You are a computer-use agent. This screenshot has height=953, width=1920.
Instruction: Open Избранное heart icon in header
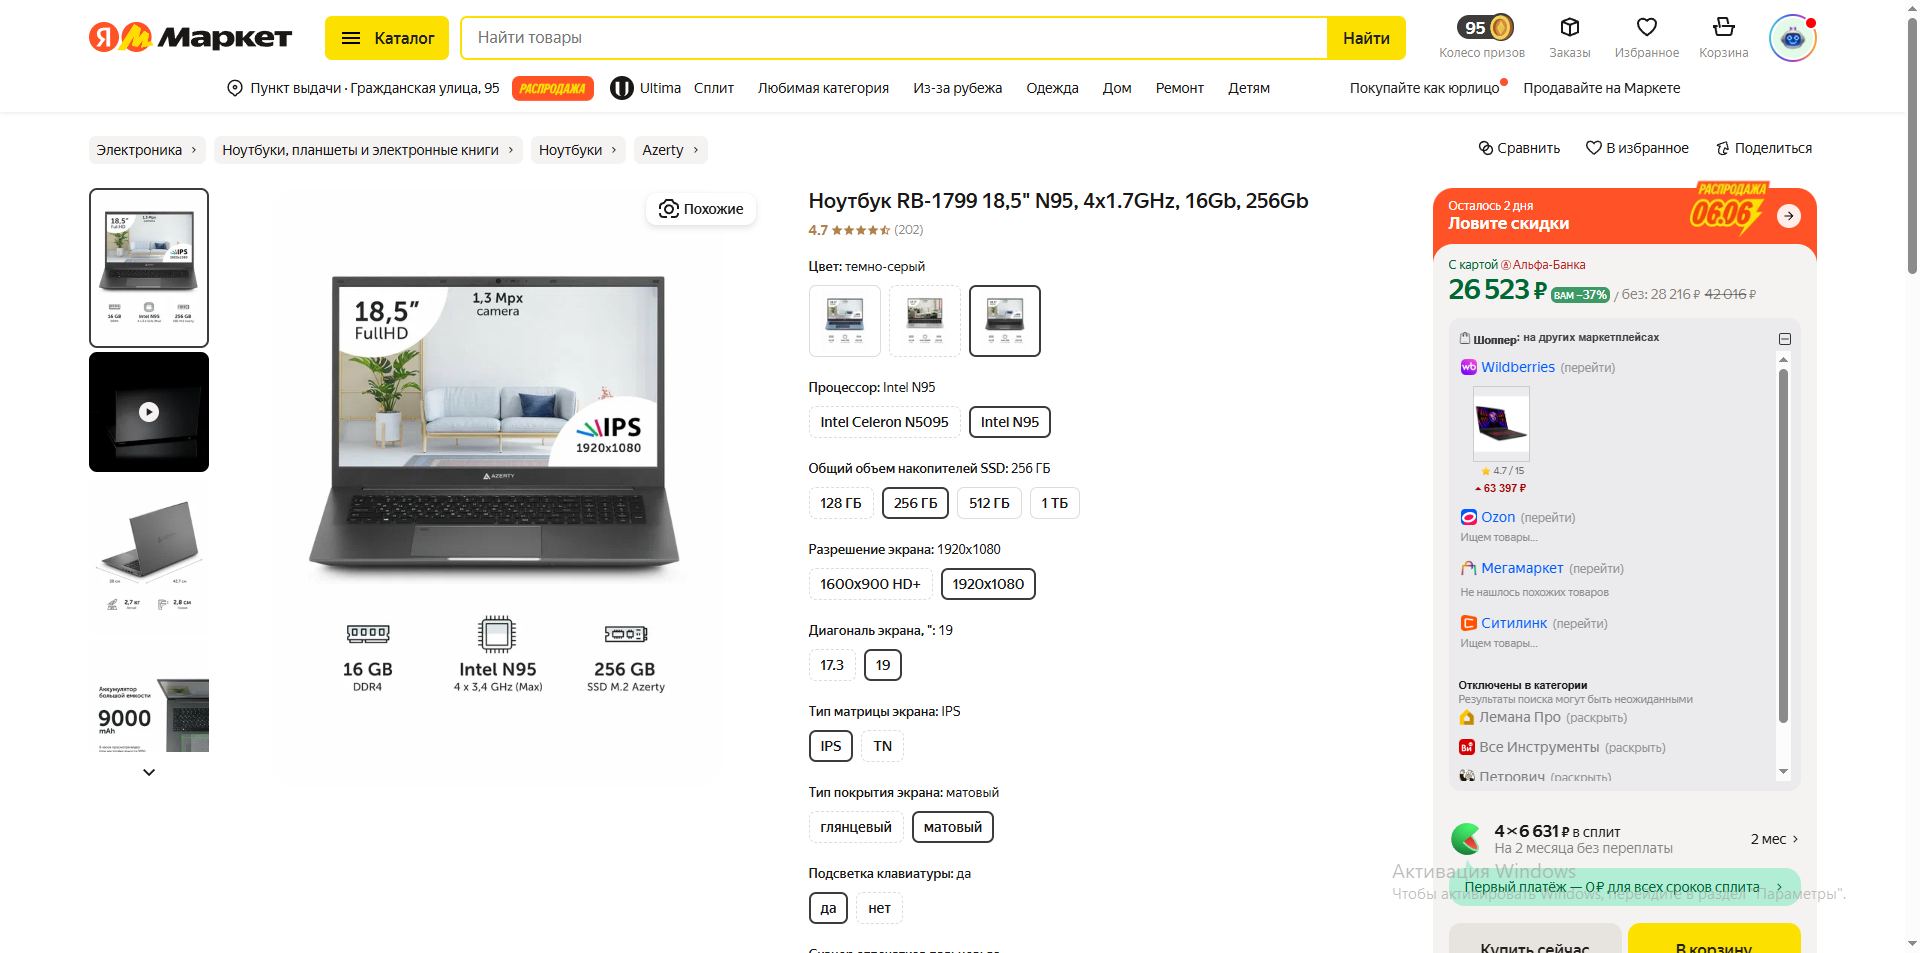tap(1646, 28)
